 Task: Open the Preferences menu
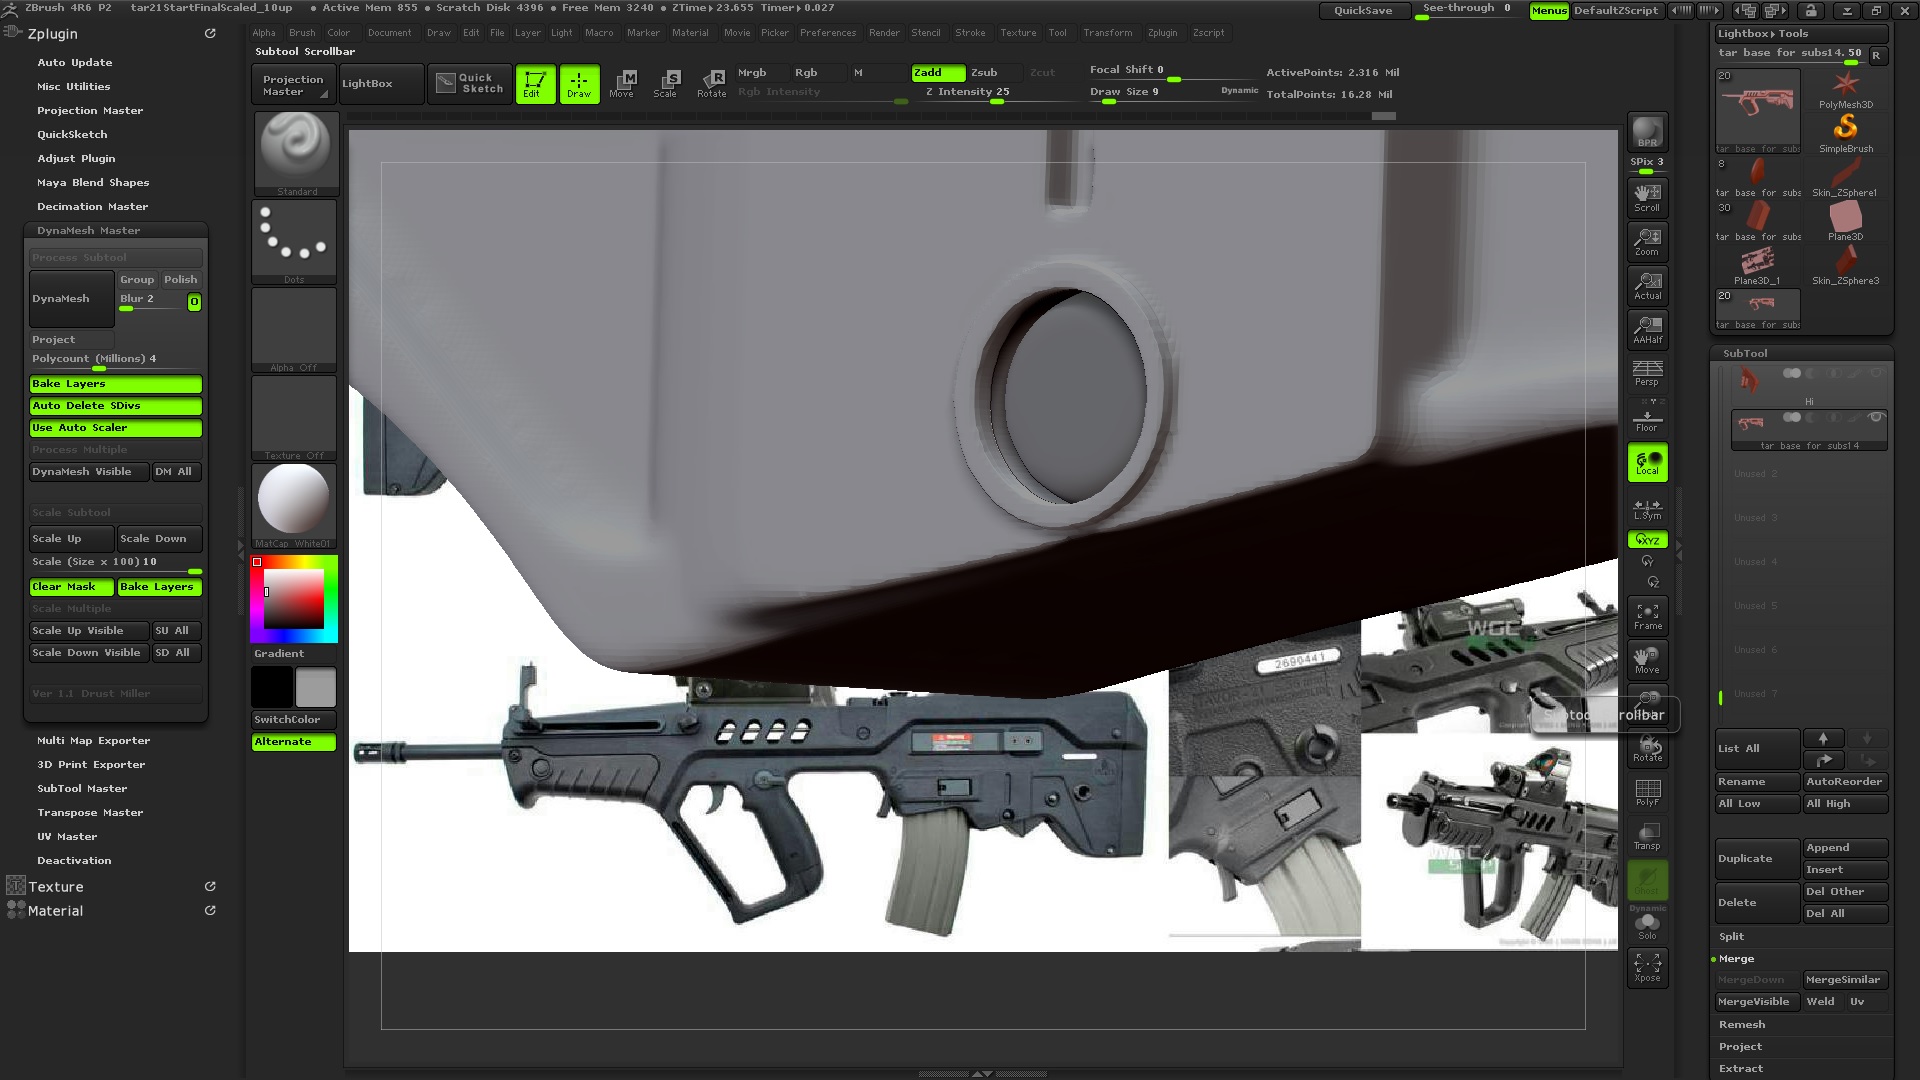coord(827,33)
